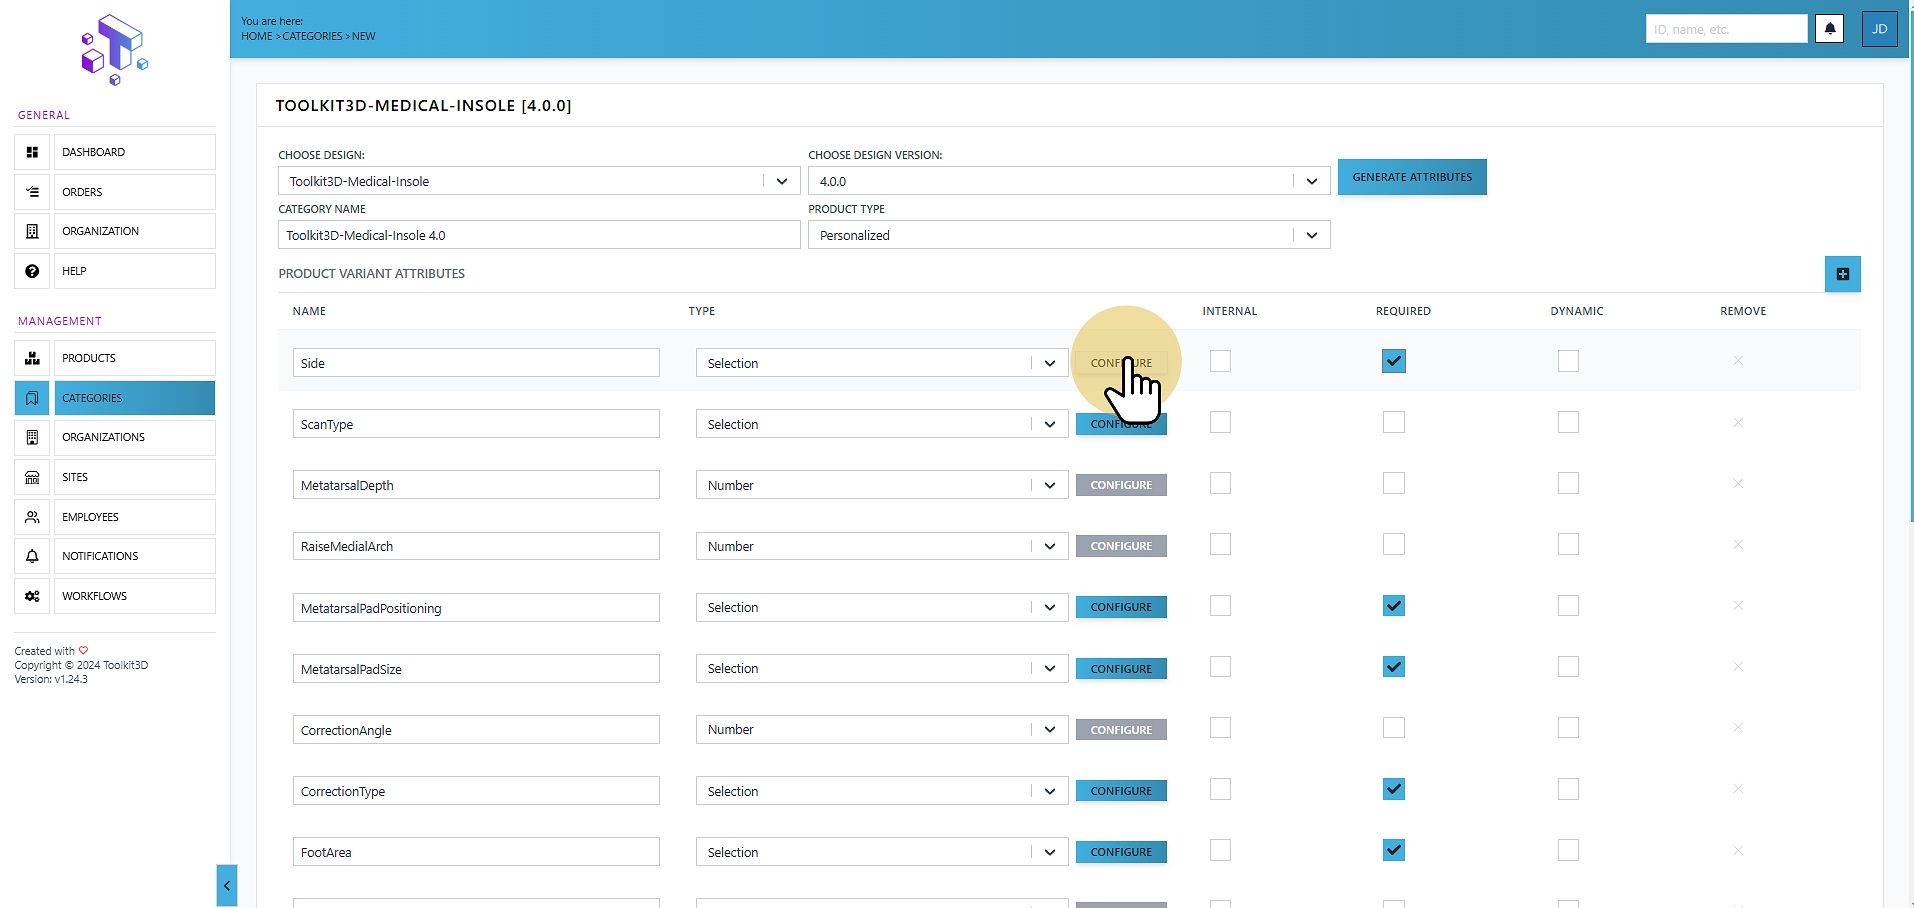Open Employees in the sidebar
The height and width of the screenshot is (908, 1914).
(134, 517)
